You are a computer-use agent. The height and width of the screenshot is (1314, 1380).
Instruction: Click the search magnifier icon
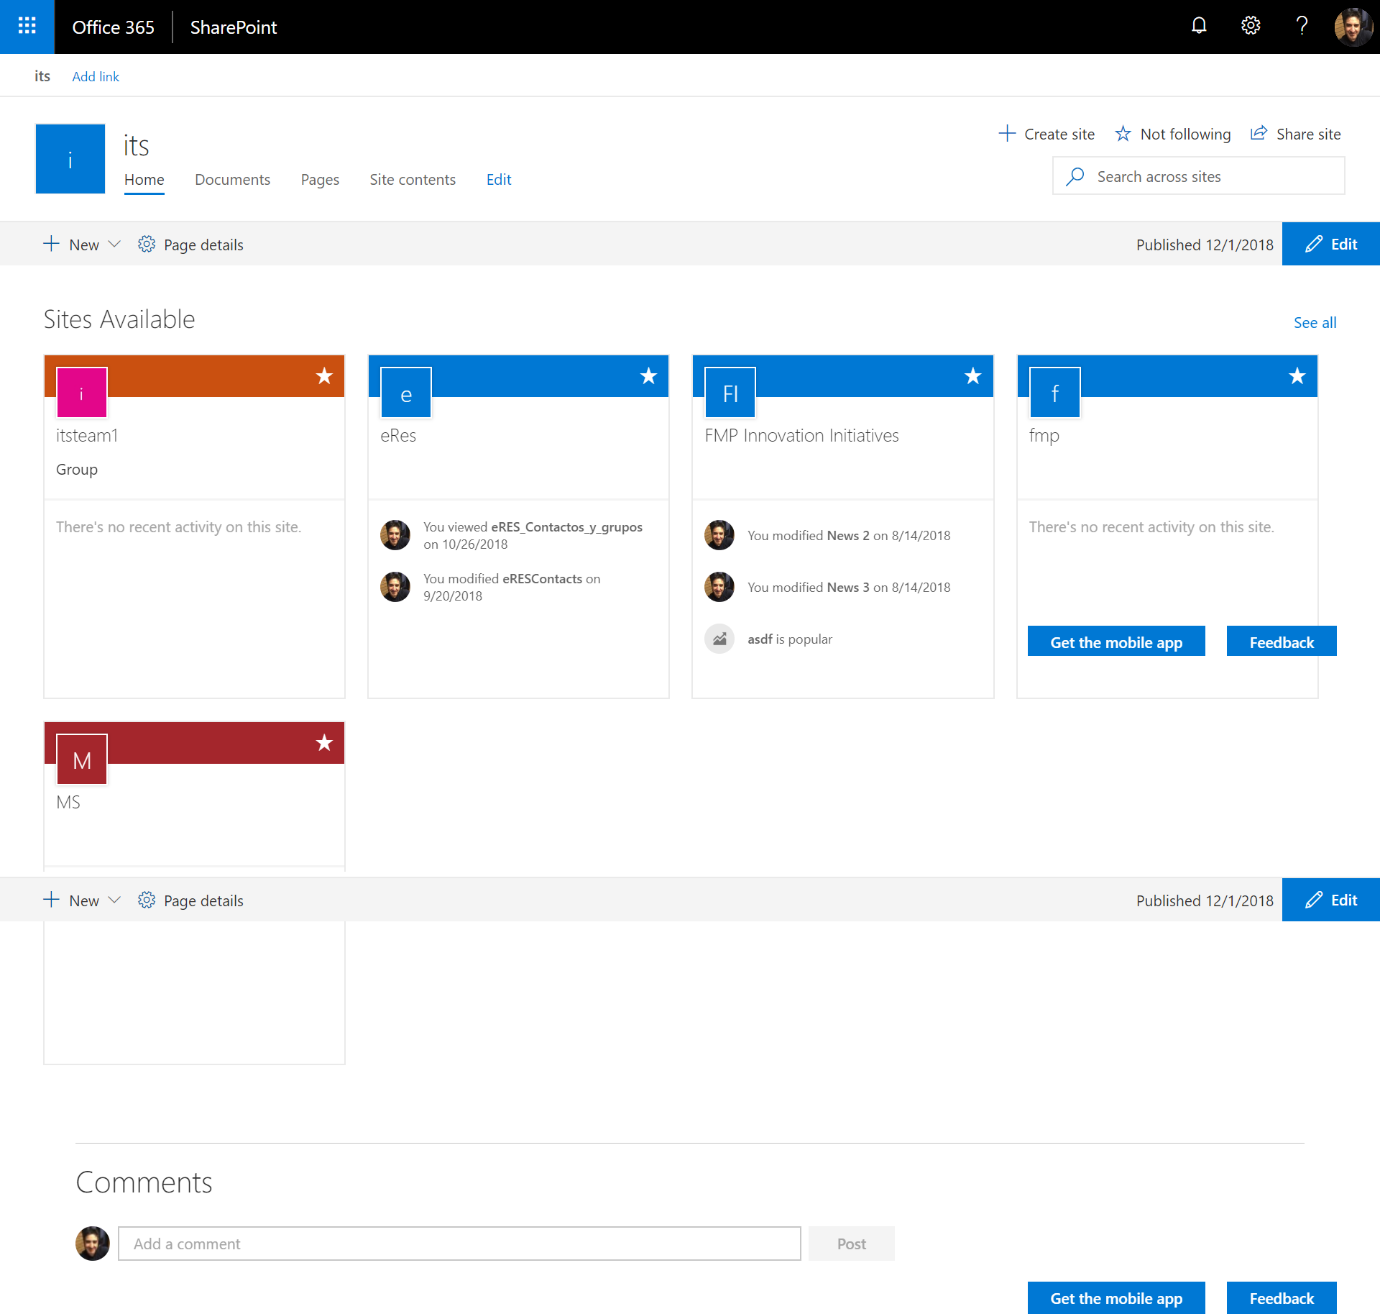point(1075,176)
